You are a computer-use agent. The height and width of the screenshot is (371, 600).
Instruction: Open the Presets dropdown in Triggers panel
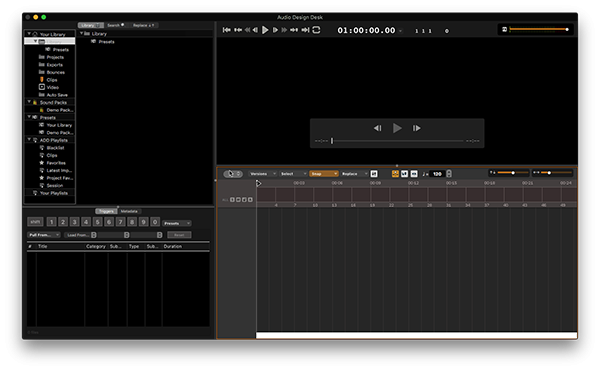coord(177,223)
